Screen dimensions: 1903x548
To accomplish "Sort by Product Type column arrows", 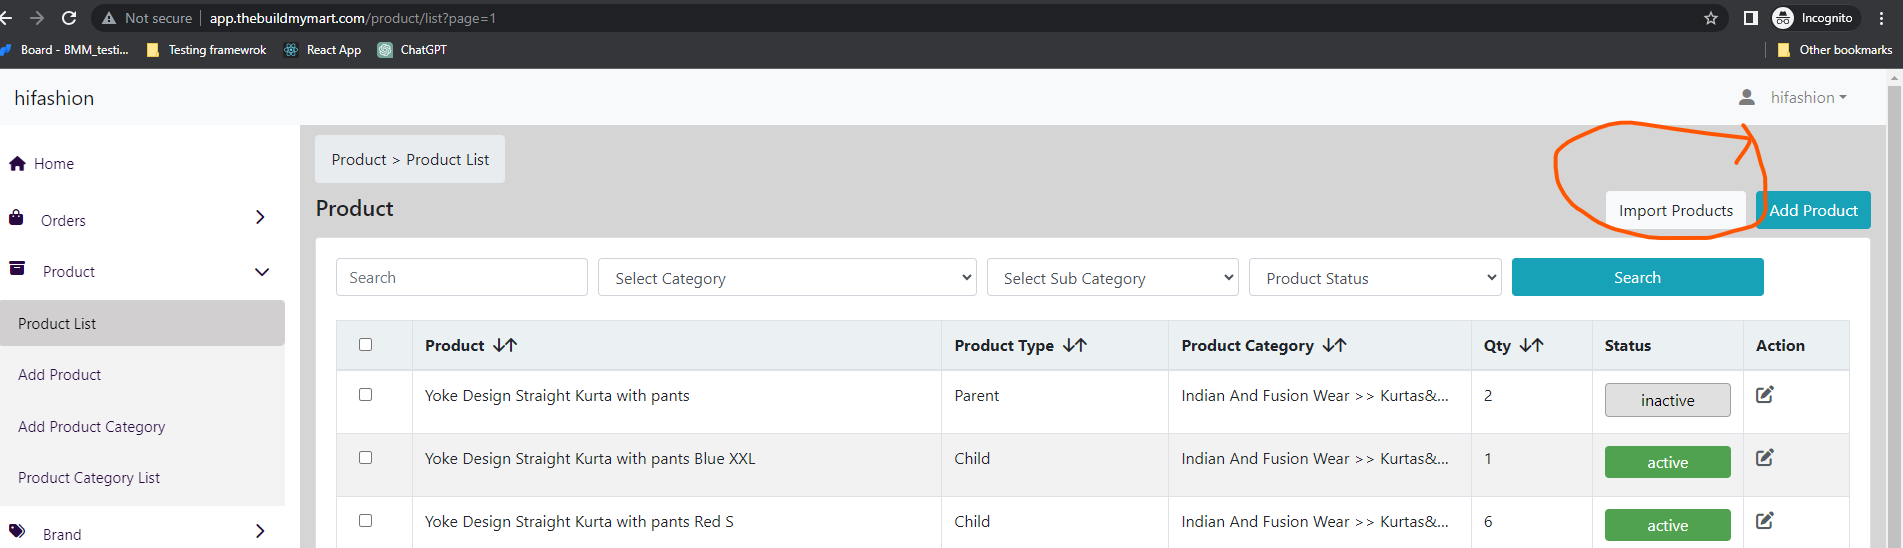I will pyautogui.click(x=1075, y=345).
